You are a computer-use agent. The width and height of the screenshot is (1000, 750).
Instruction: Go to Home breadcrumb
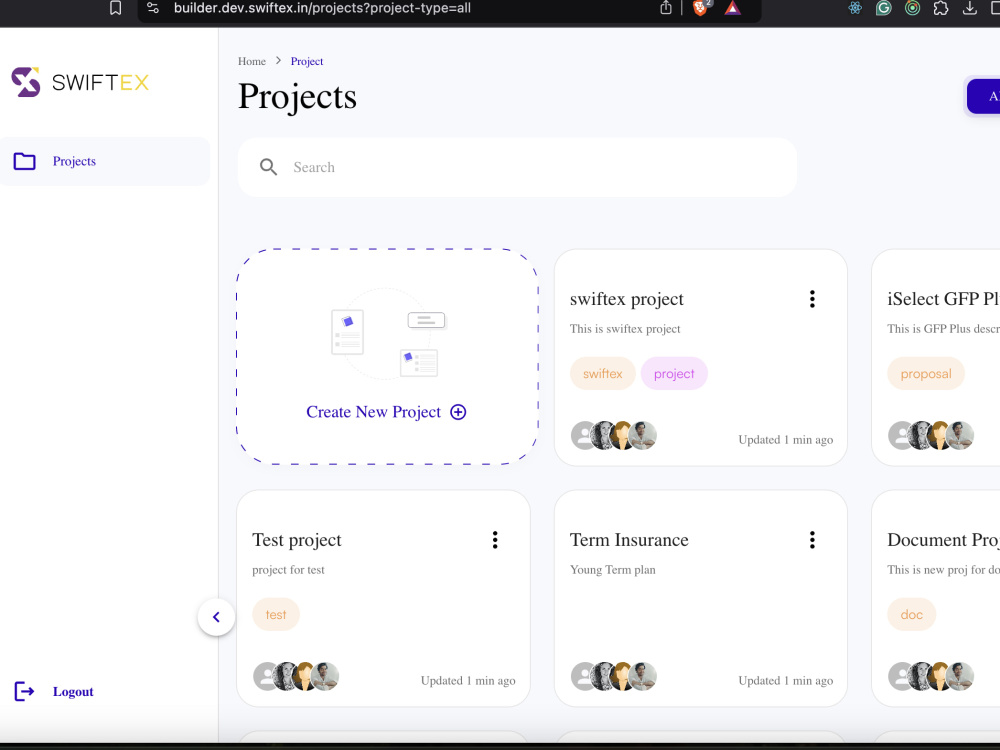(251, 61)
